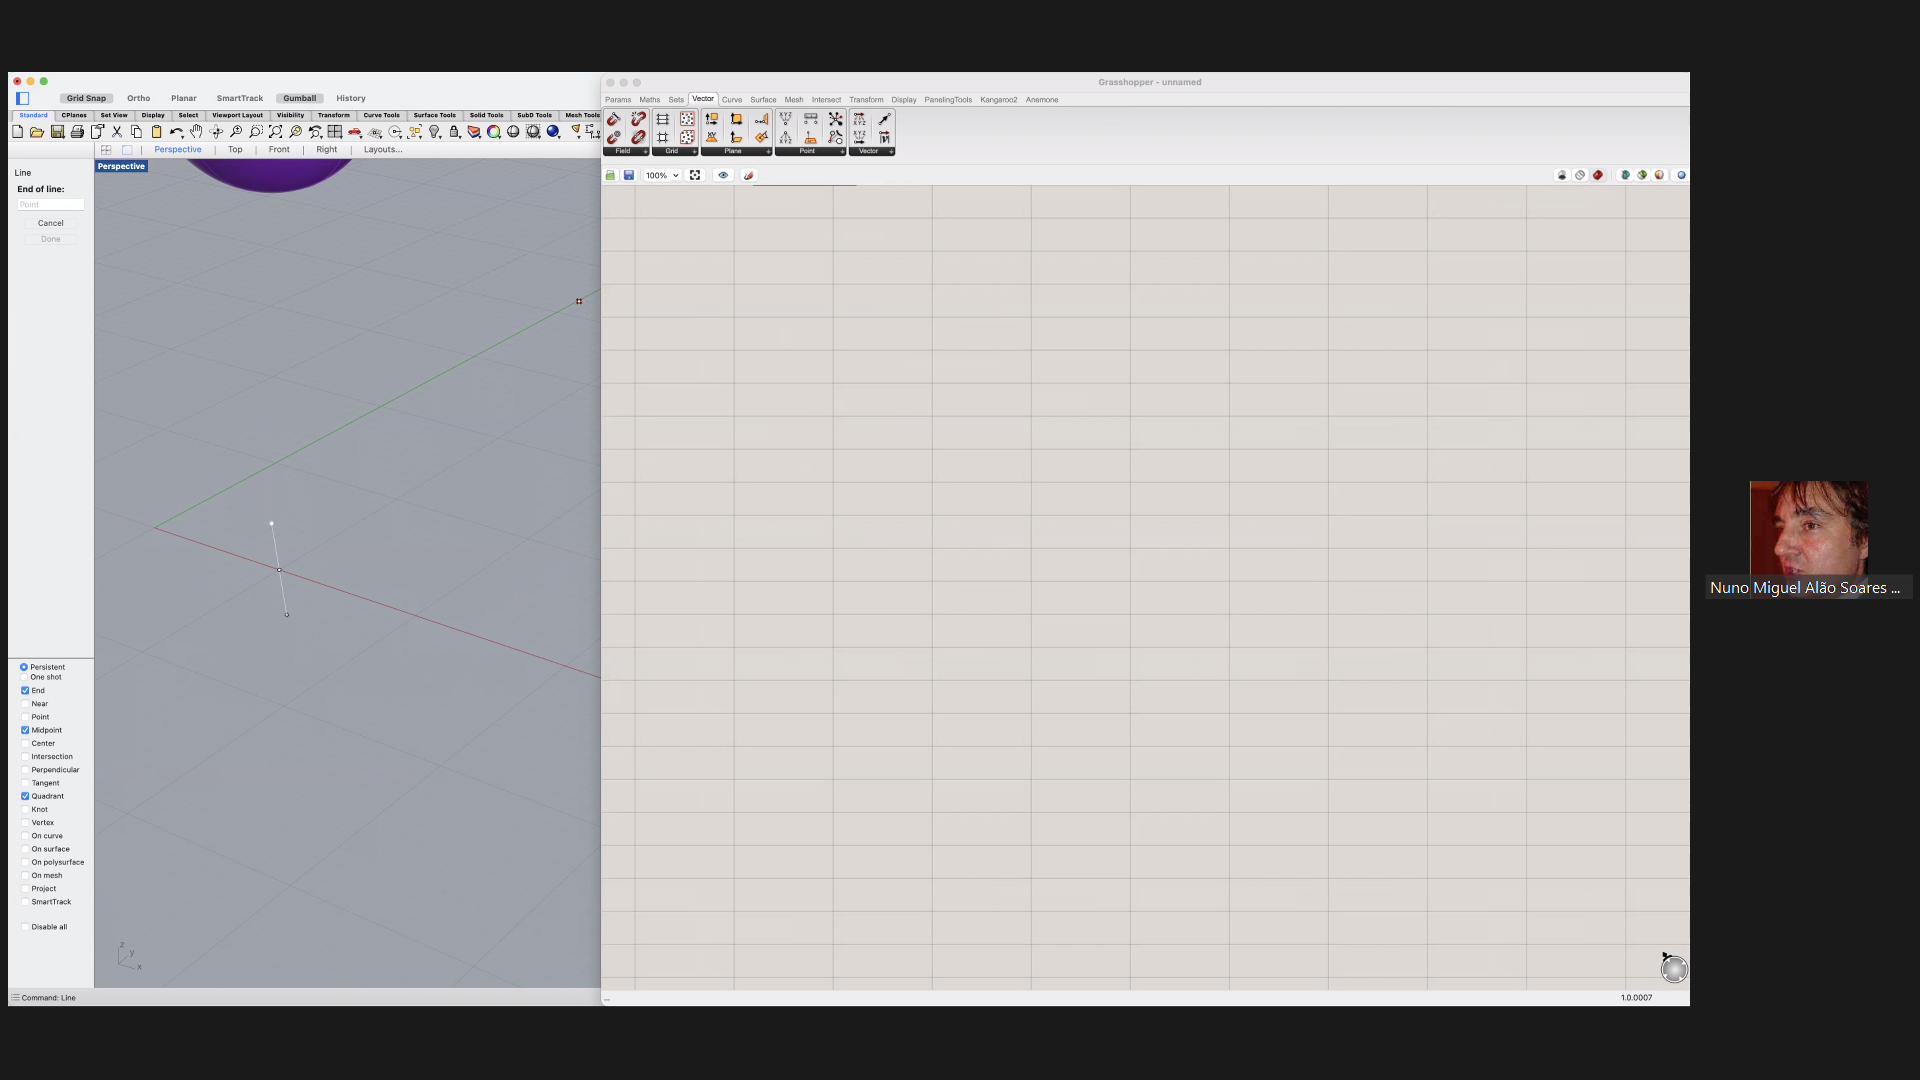
Task: Click the Undo arrow icon
Action: point(176,132)
